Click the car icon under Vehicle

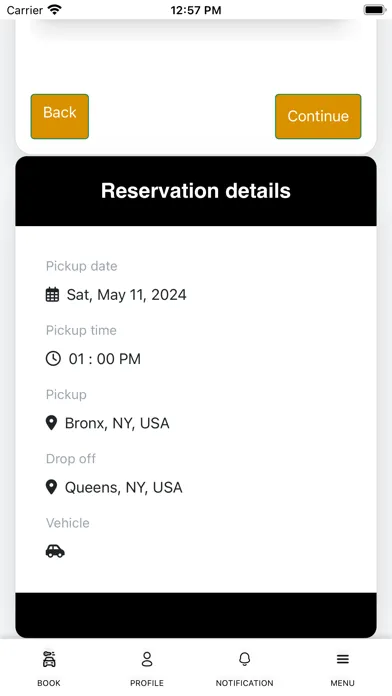click(x=55, y=551)
